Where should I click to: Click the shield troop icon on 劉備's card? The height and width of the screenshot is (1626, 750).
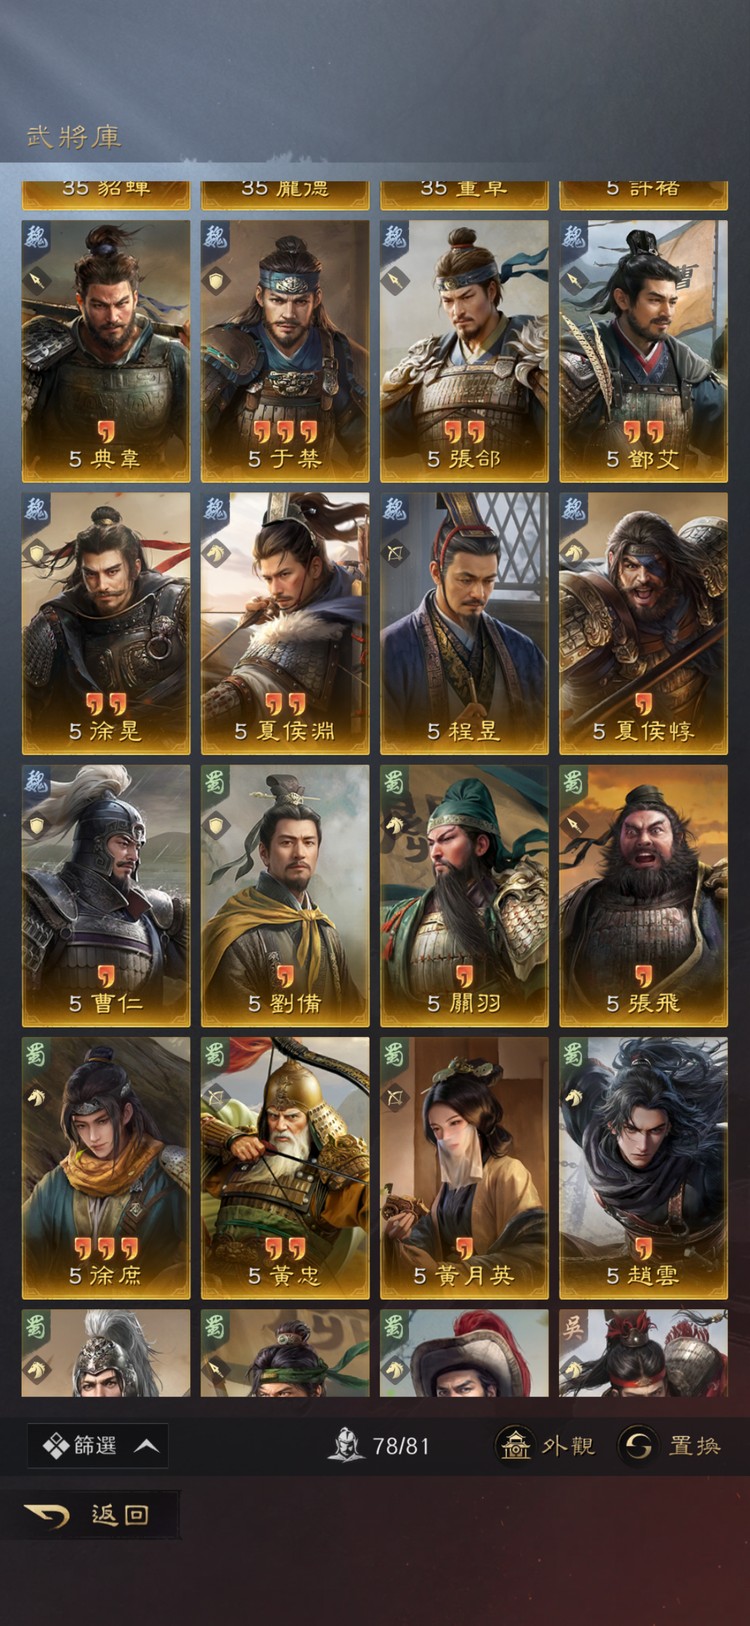pyautogui.click(x=216, y=825)
